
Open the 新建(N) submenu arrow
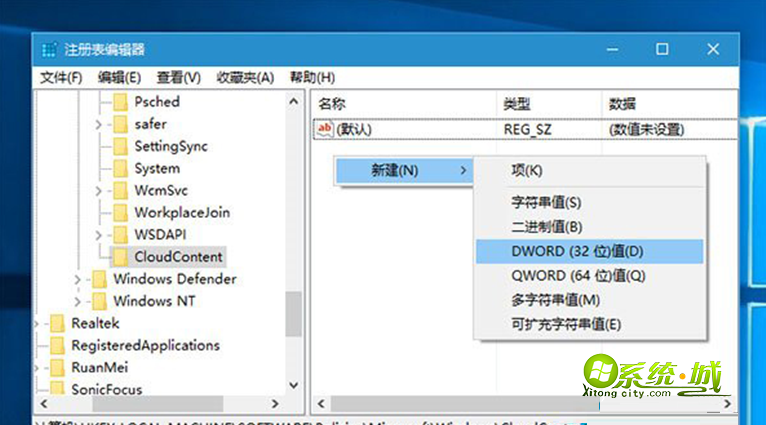(x=463, y=170)
